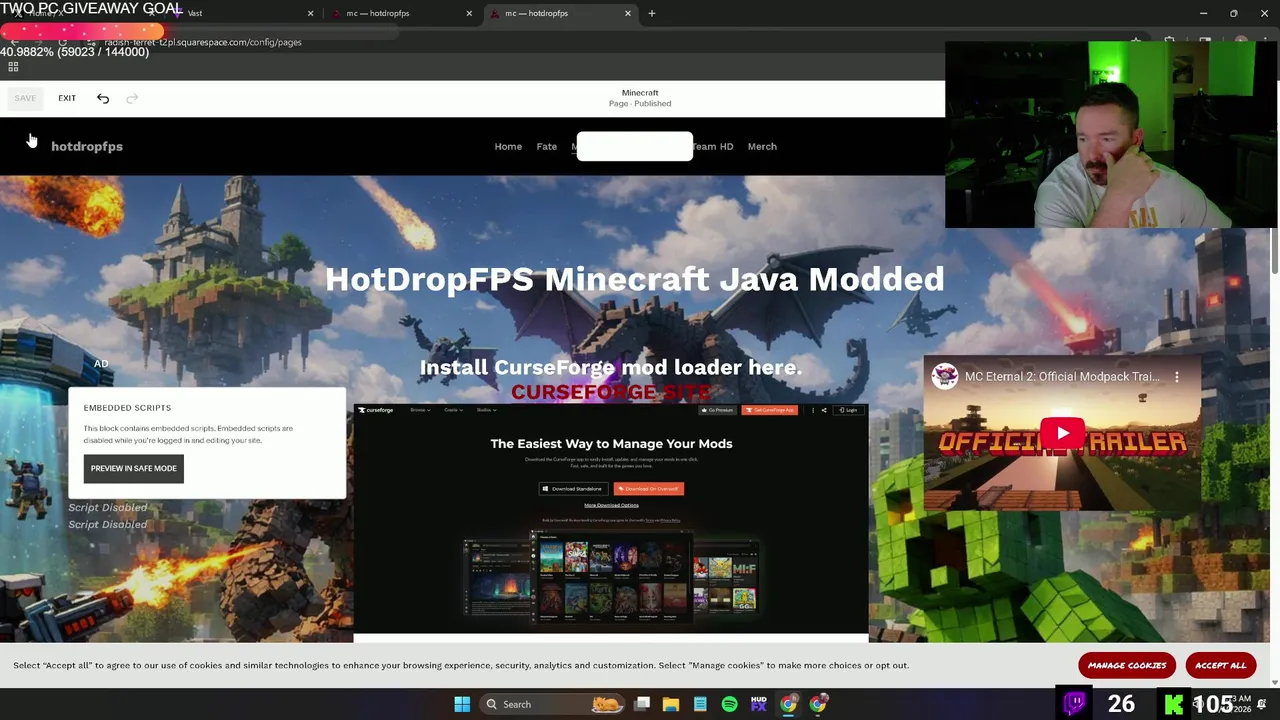Undo the last edit in Squarespace

[103, 98]
